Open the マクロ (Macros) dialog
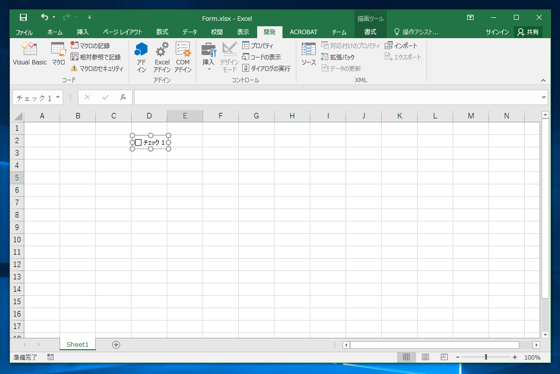The image size is (560, 374). (58, 54)
